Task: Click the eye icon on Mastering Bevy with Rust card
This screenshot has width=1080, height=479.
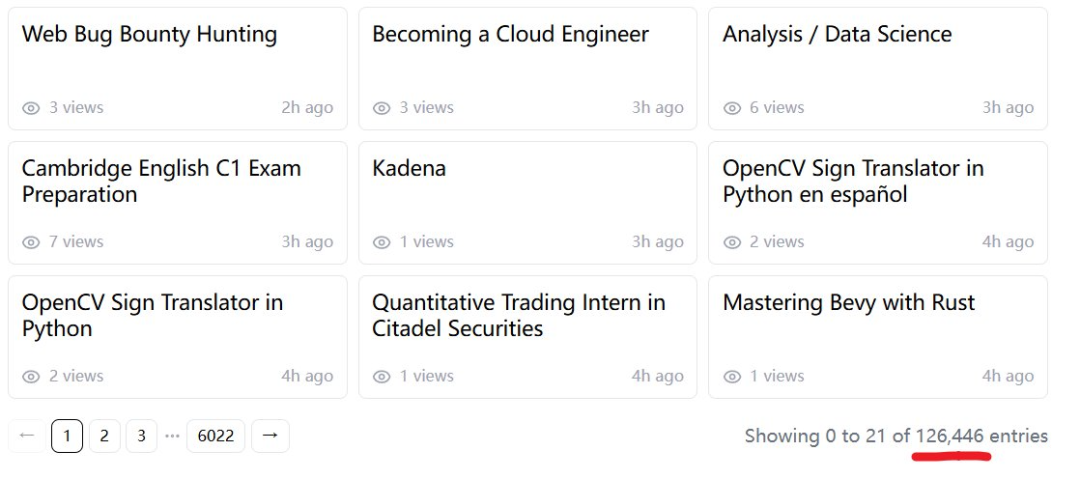Action: pyautogui.click(x=732, y=377)
